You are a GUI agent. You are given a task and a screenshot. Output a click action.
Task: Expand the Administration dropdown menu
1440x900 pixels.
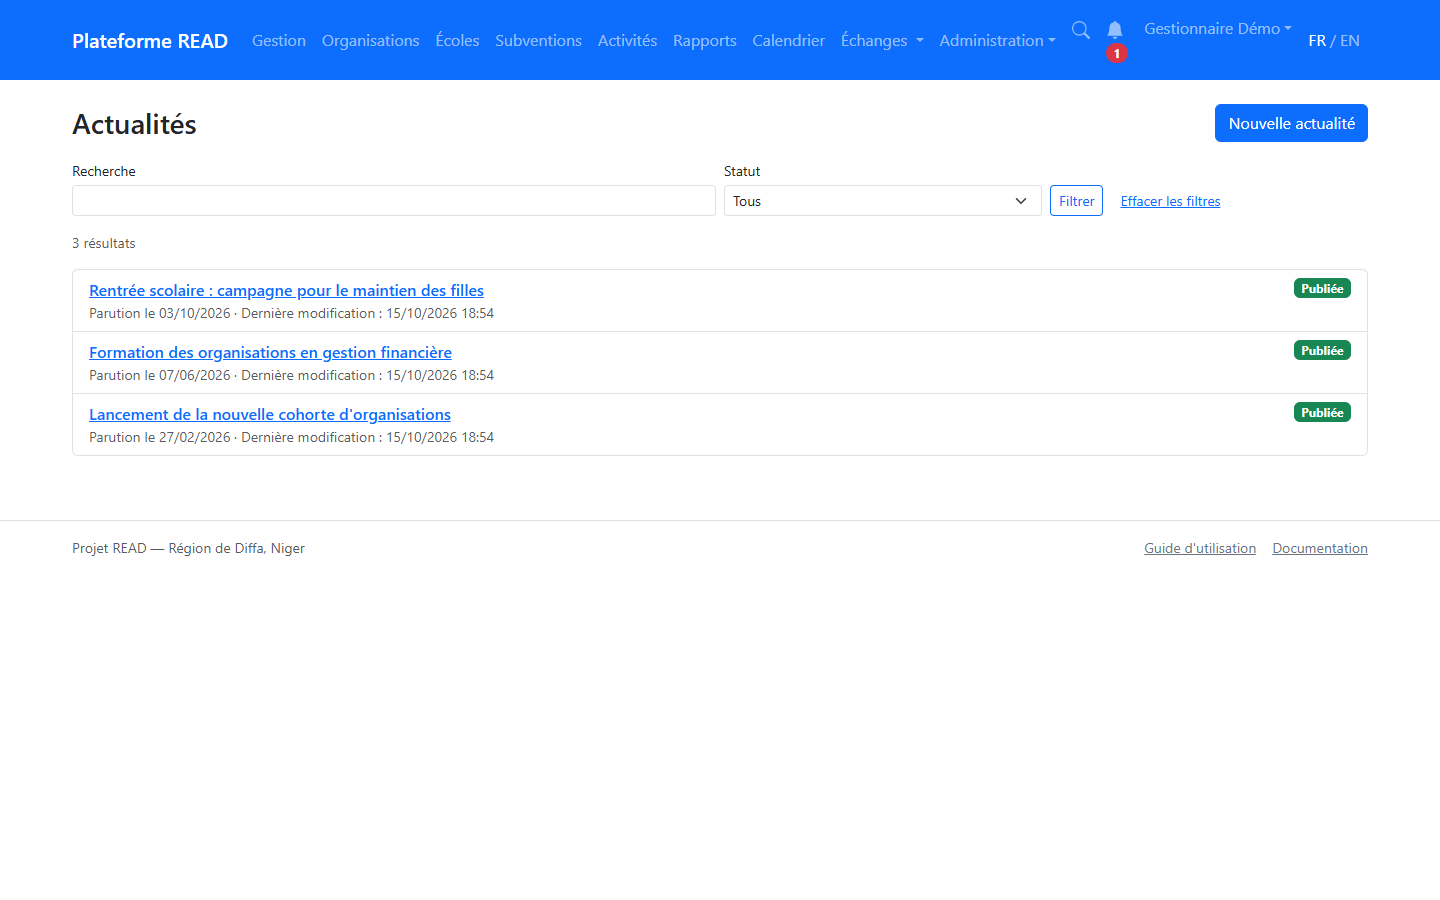pyautogui.click(x=997, y=40)
